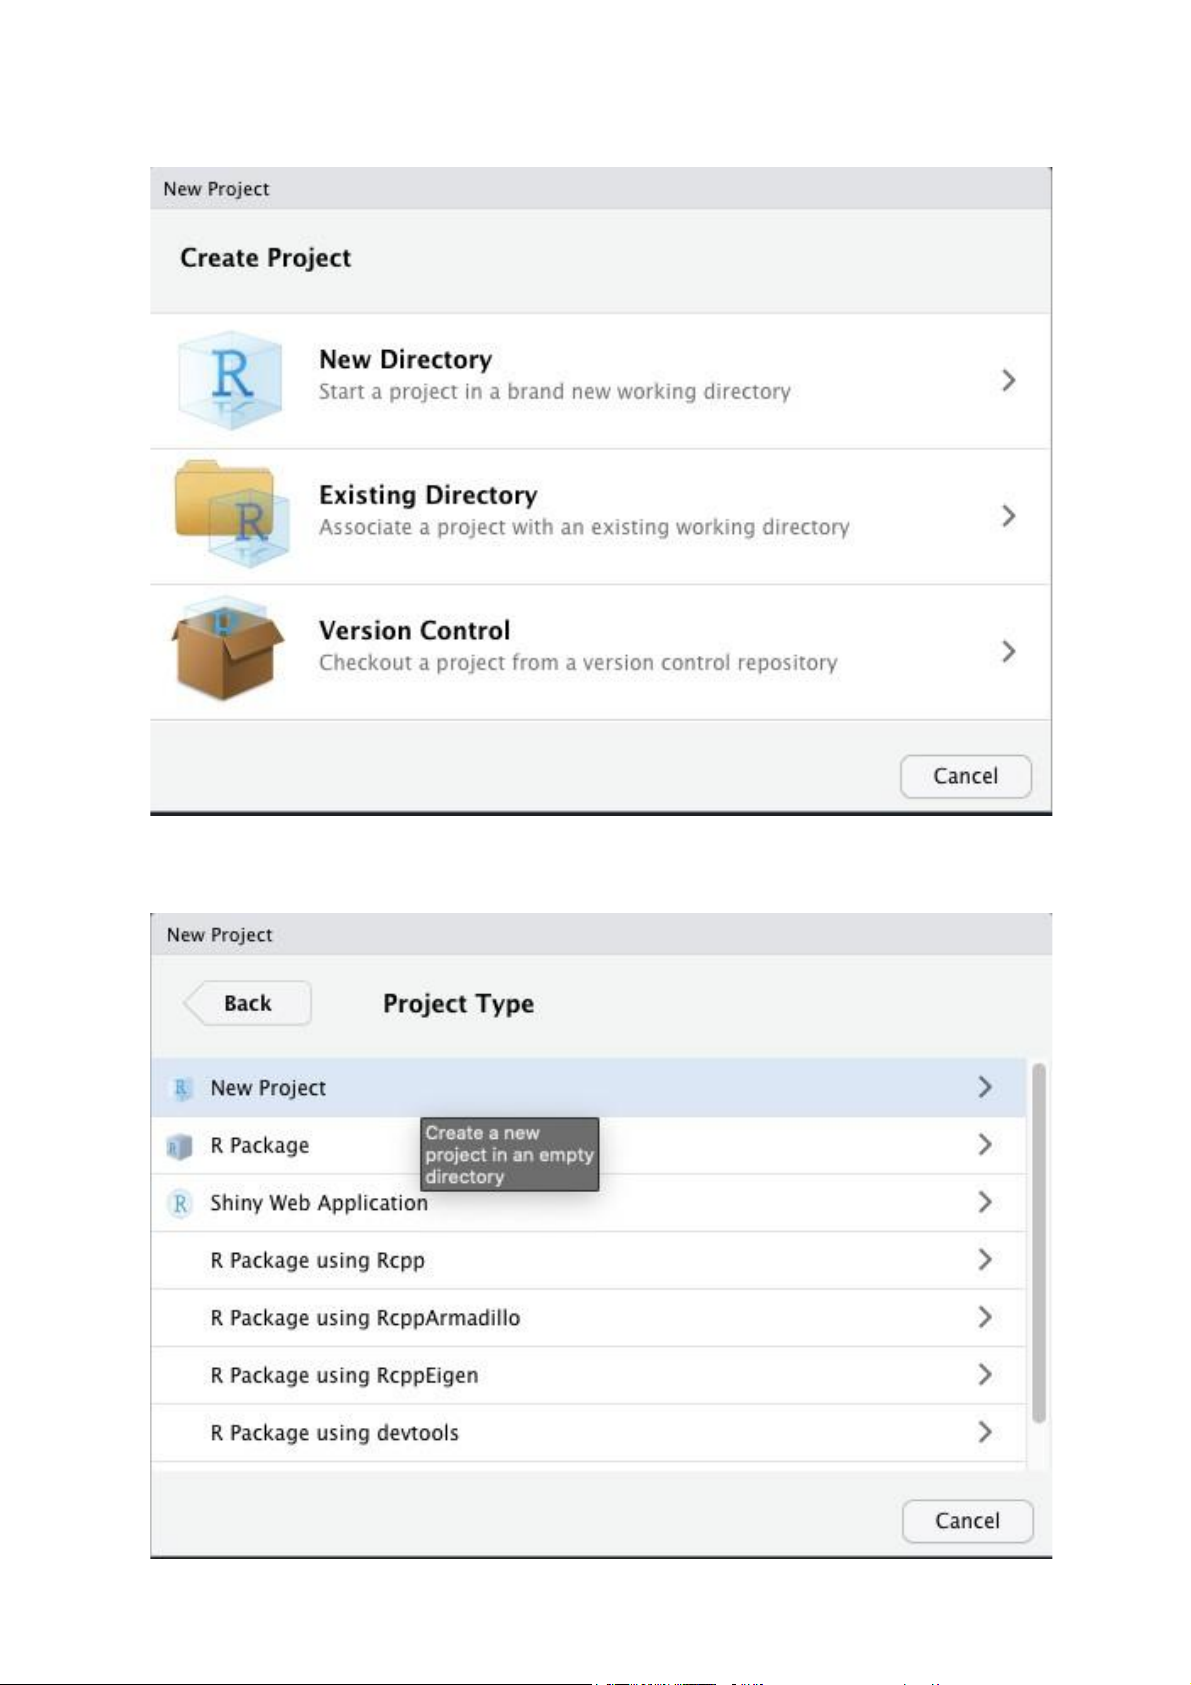1191x1685 pixels.
Task: Select the Existing Directory option title
Action: coord(428,495)
